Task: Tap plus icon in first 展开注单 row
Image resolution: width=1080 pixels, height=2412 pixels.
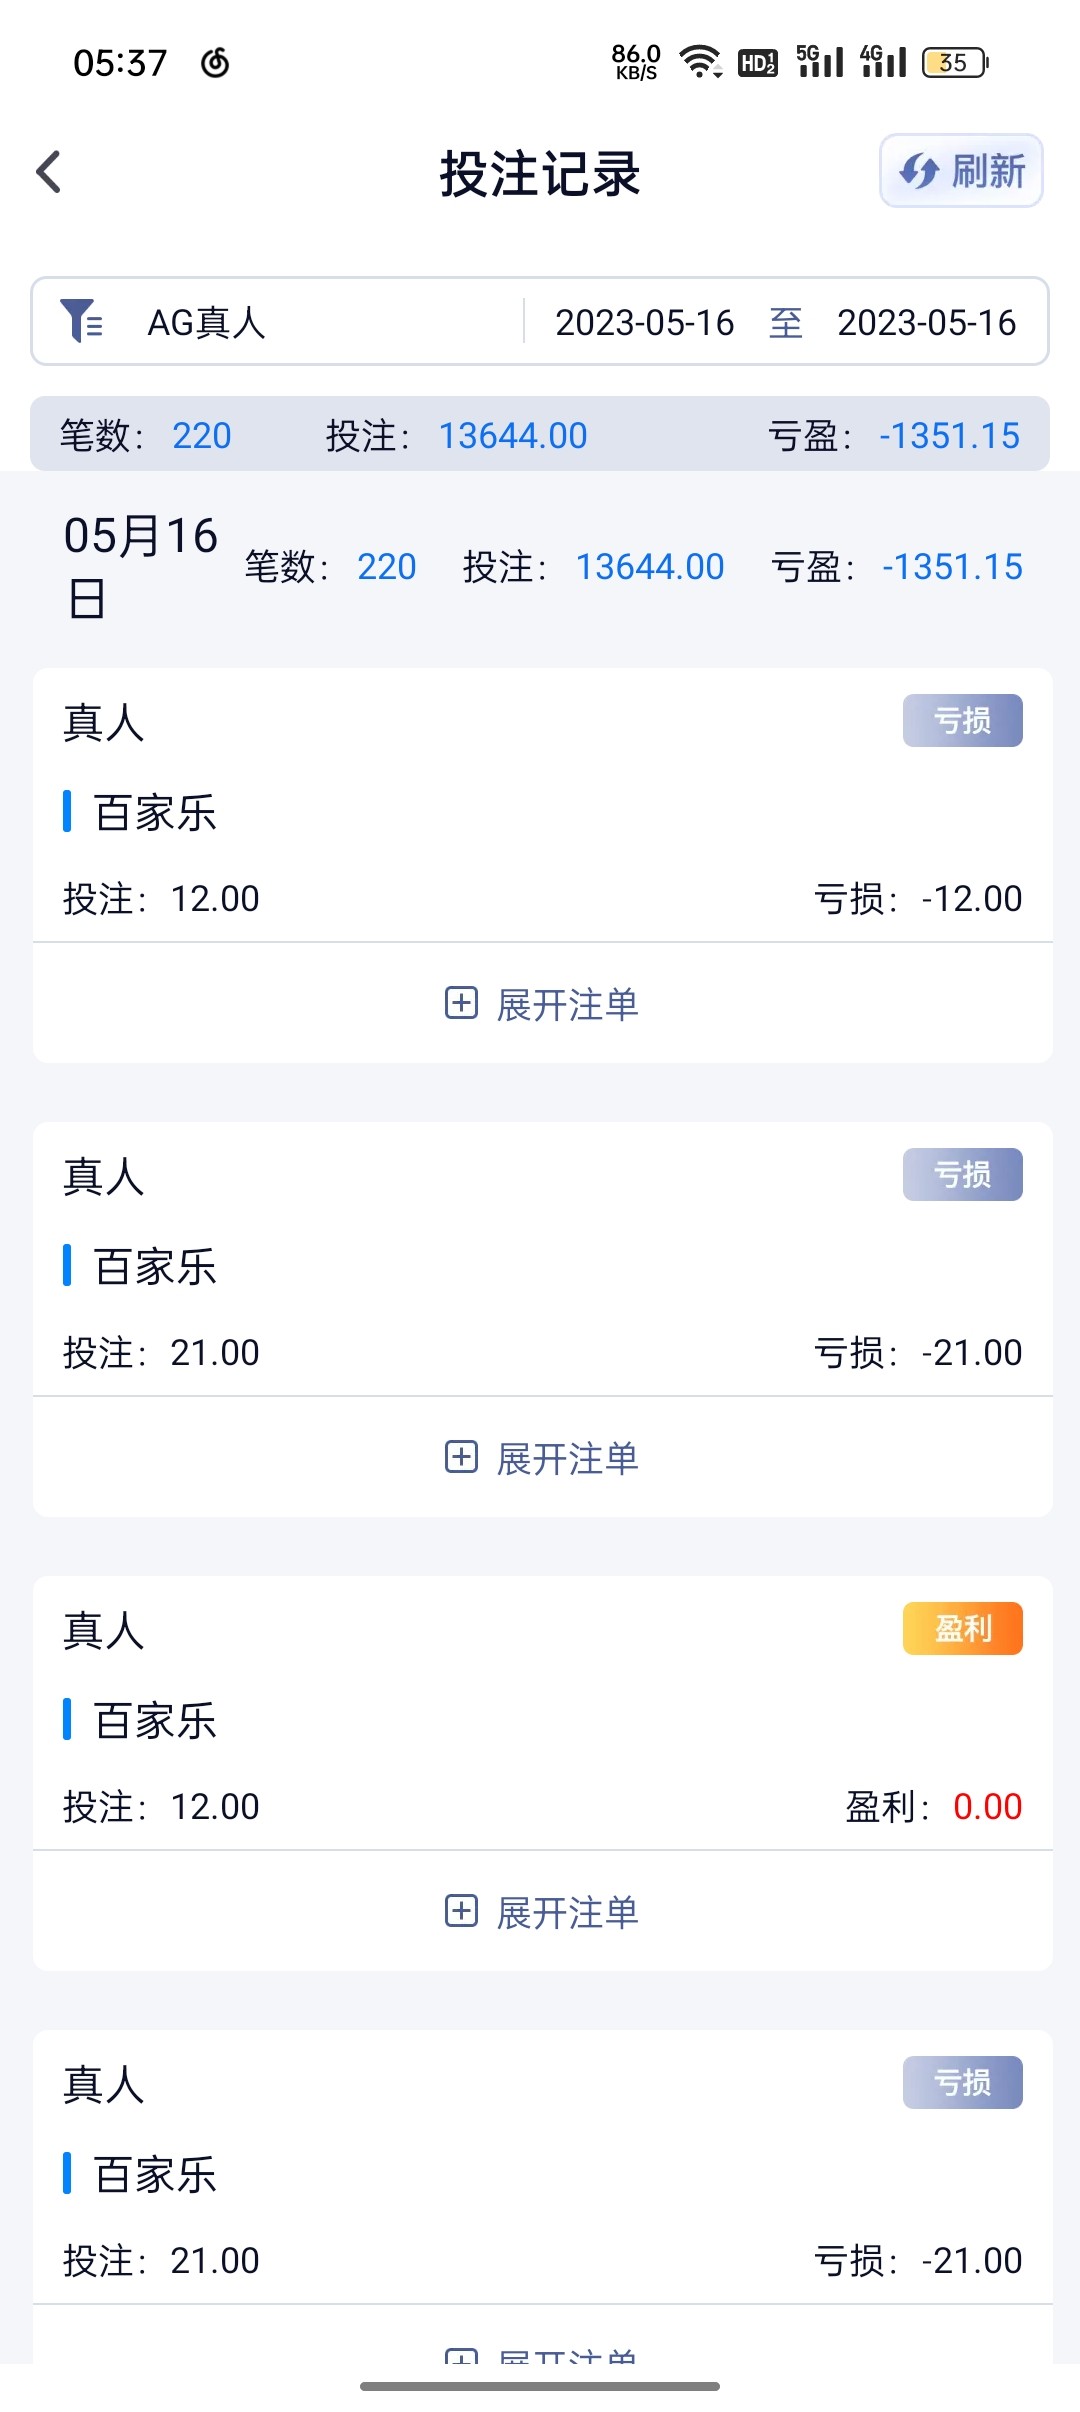Action: tap(461, 1003)
